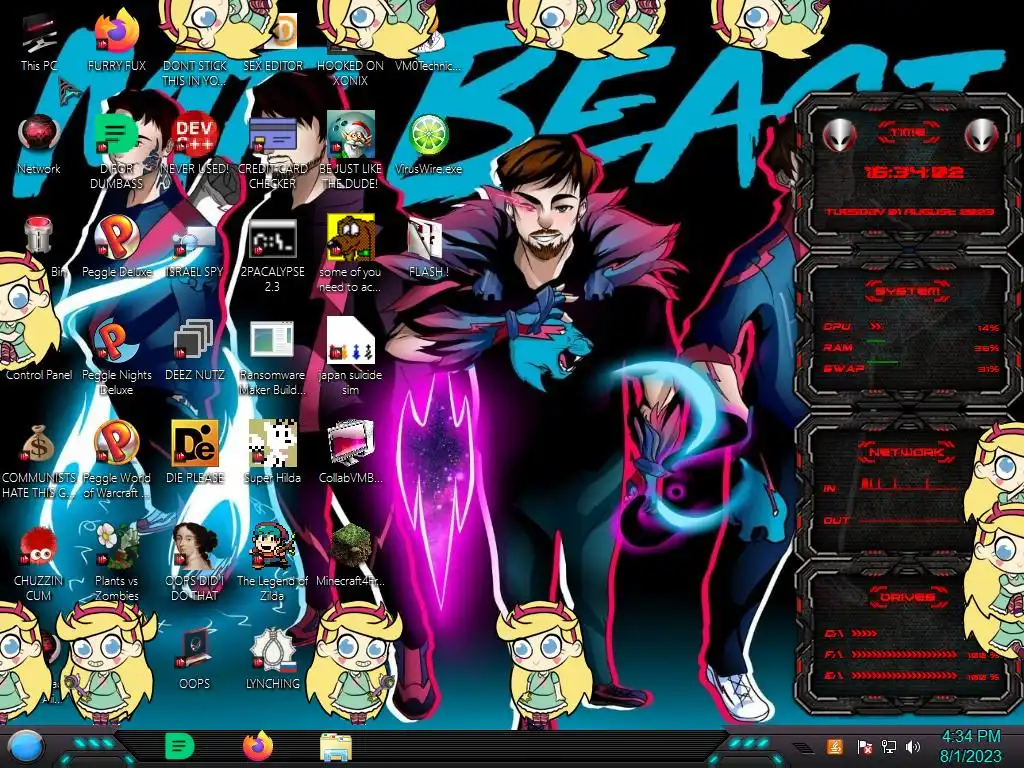Click the CPU usage meter in widget
1024x768 pixels.
(911, 327)
